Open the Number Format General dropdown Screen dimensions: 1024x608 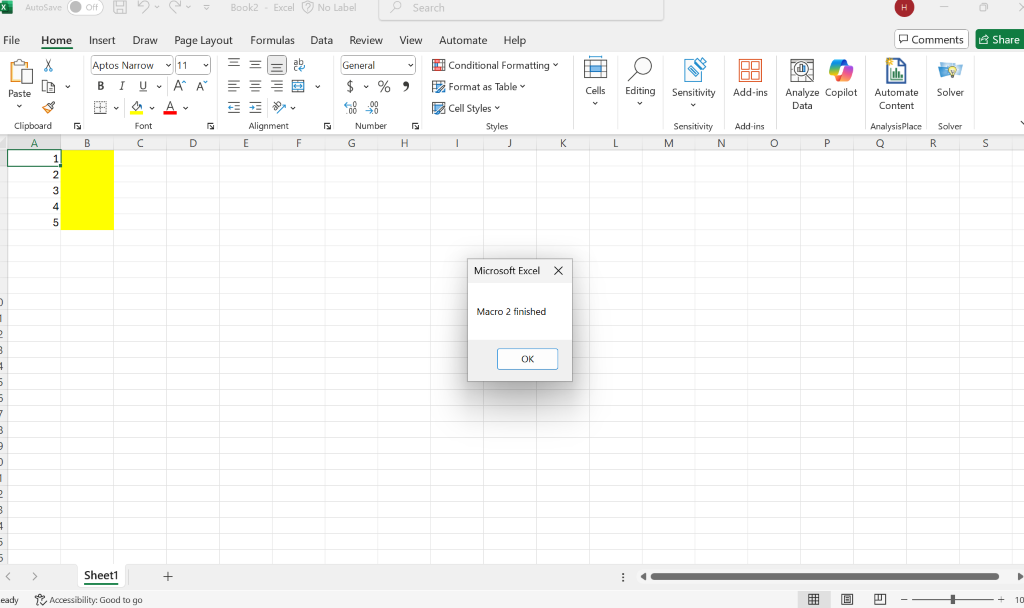point(410,65)
